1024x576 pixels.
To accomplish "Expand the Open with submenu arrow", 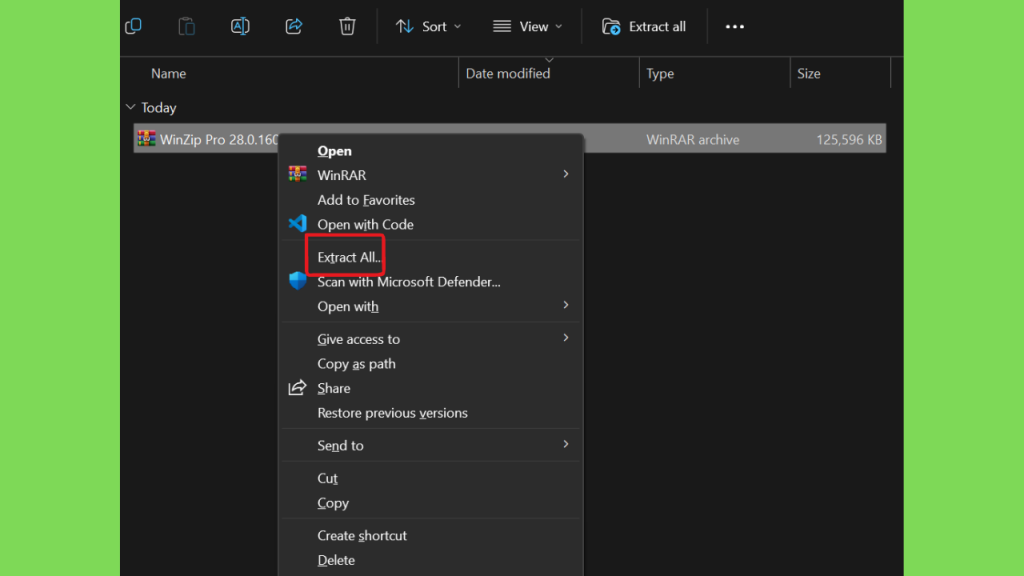I will [x=566, y=305].
